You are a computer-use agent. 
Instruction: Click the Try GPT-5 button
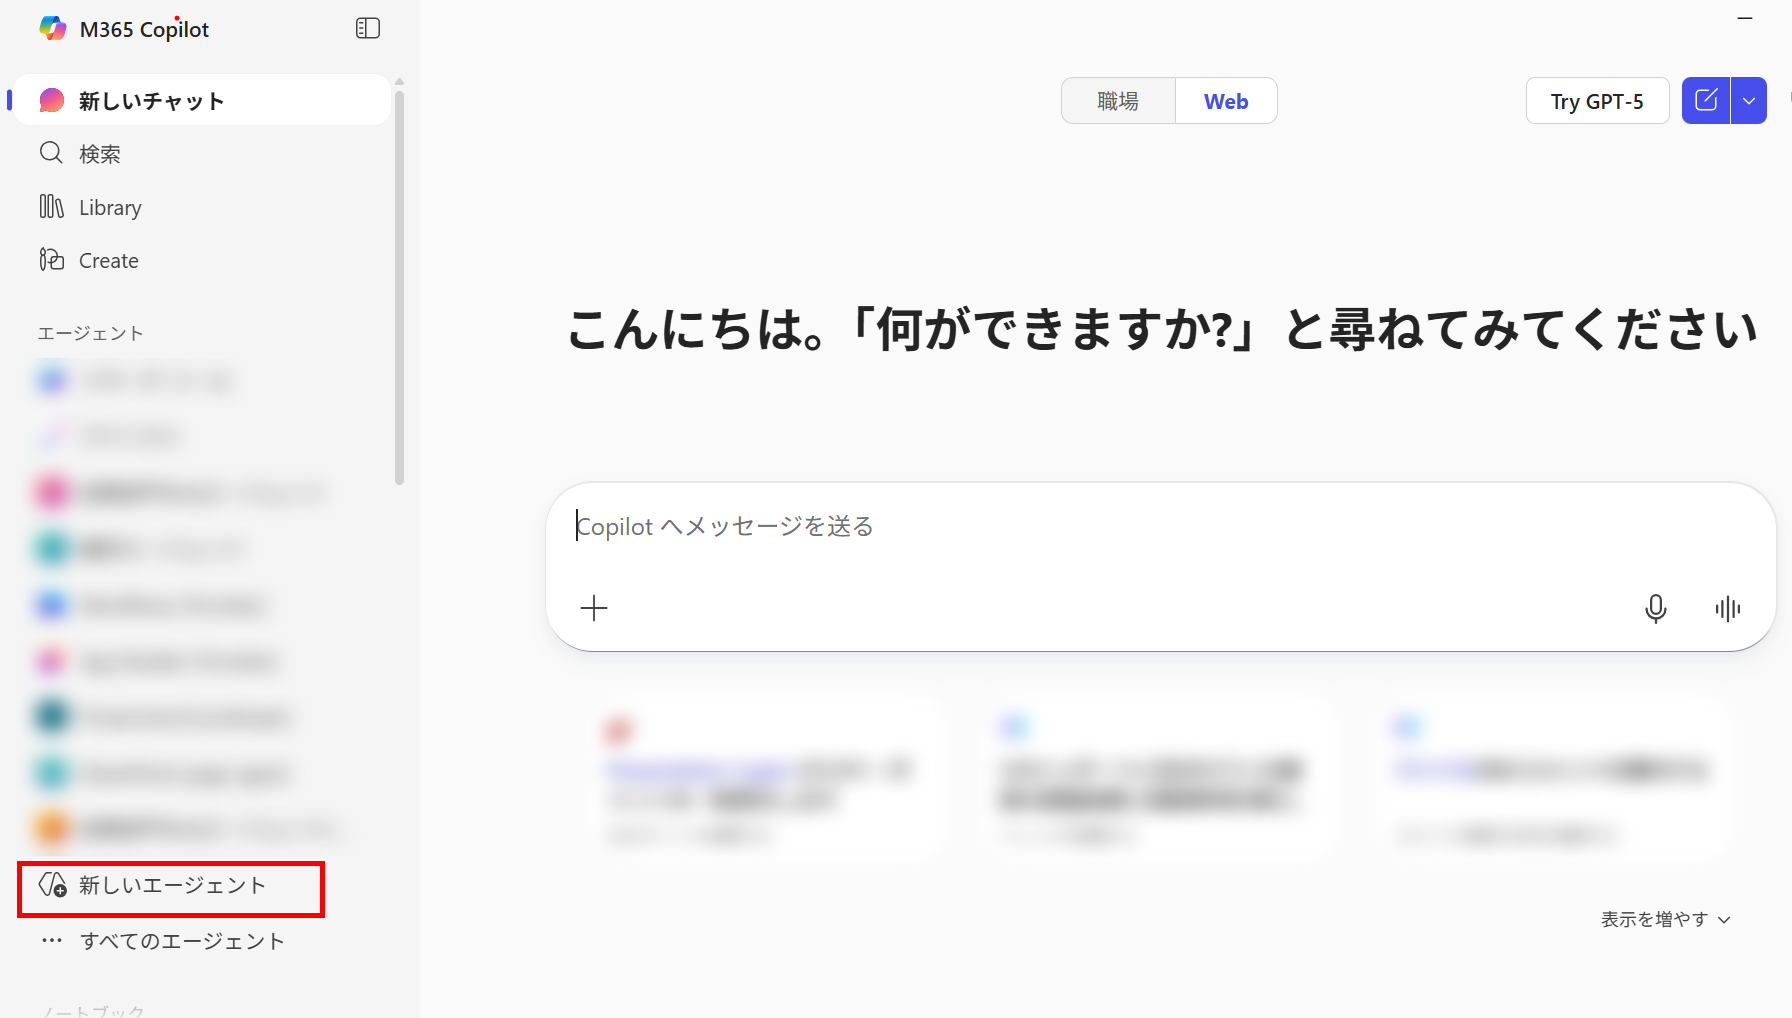point(1597,100)
